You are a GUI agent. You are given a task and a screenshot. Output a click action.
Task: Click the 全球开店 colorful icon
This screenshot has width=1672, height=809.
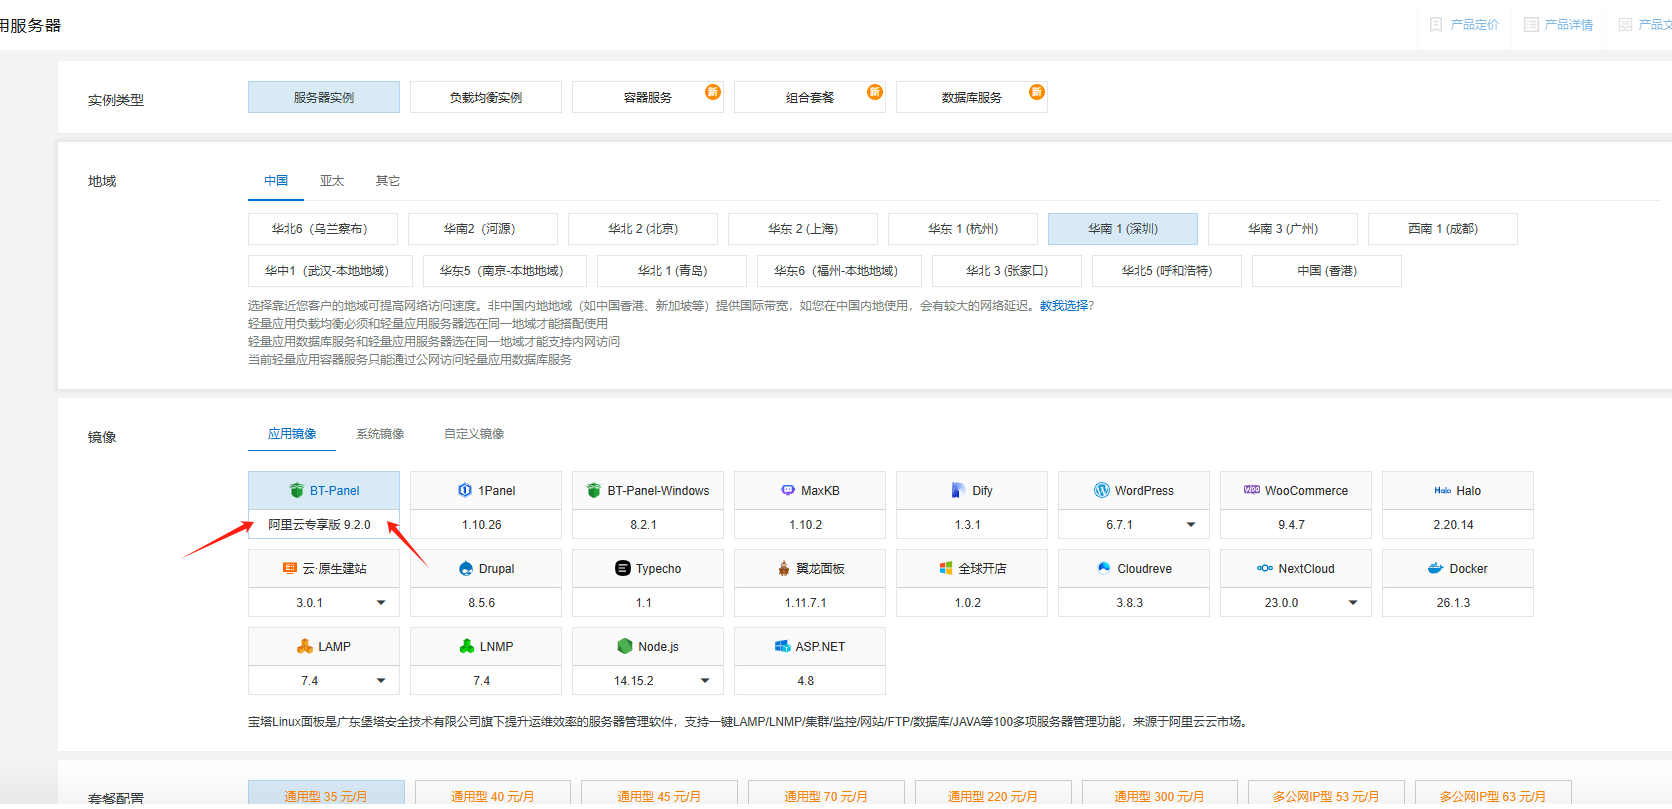(946, 568)
